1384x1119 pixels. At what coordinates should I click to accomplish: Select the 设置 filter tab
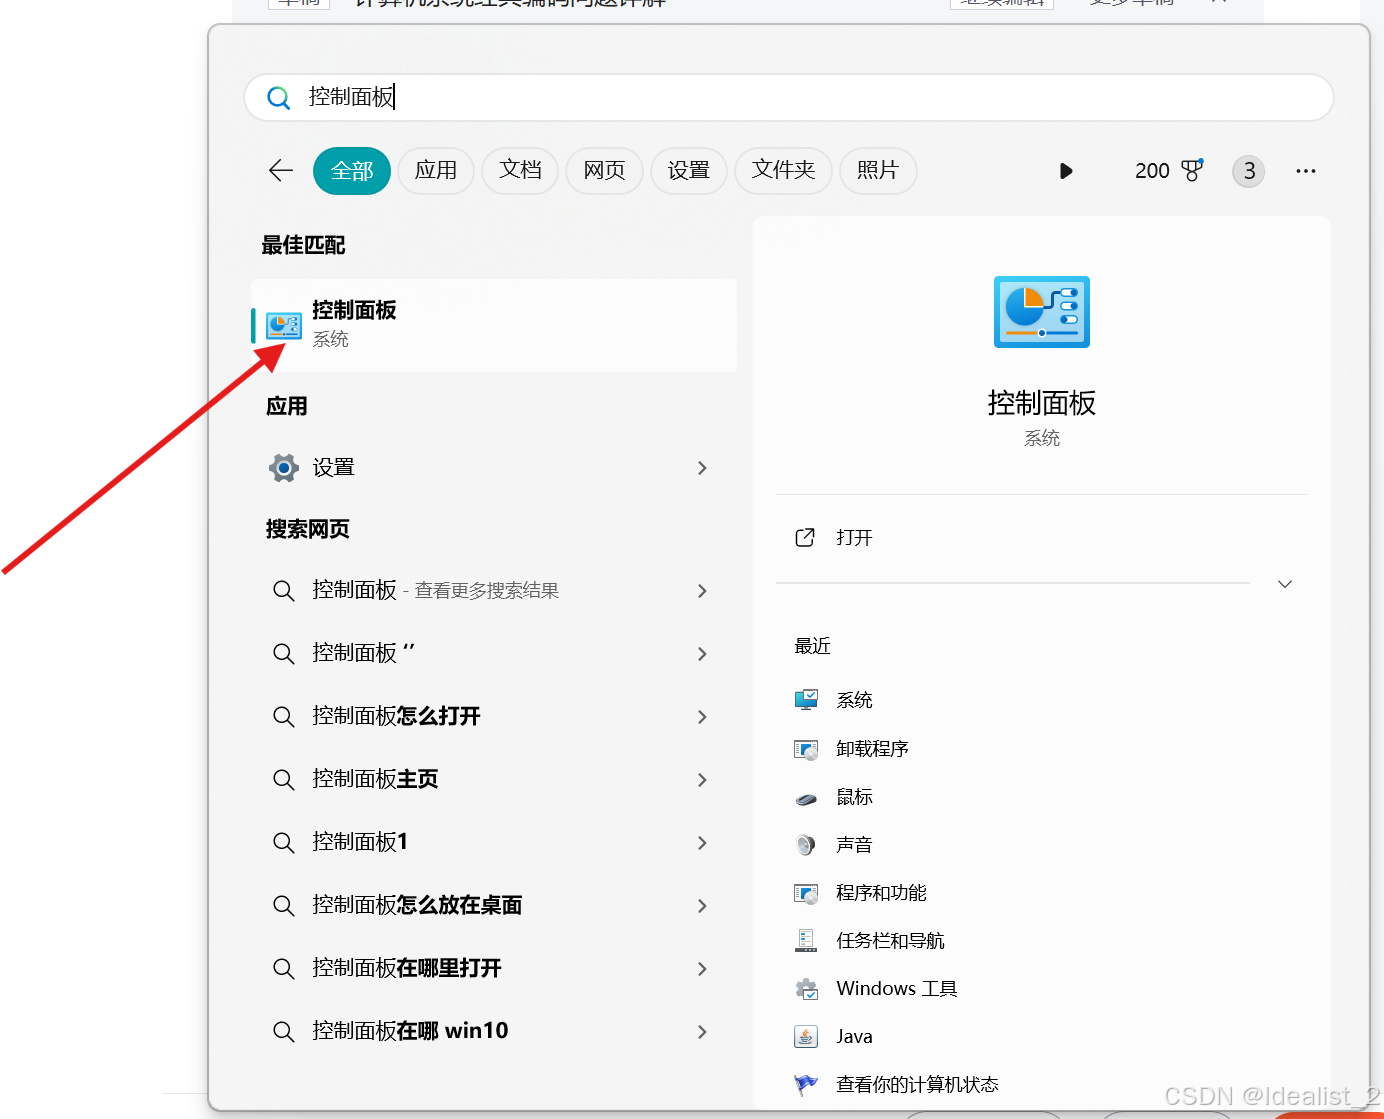688,171
